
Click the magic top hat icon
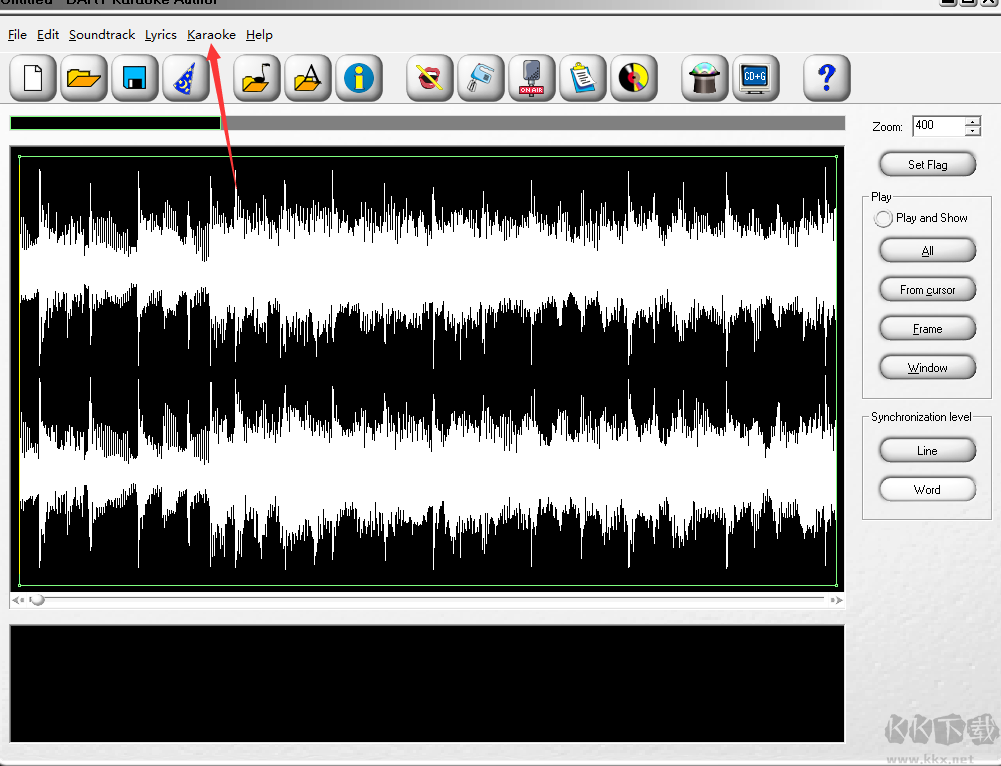click(705, 78)
